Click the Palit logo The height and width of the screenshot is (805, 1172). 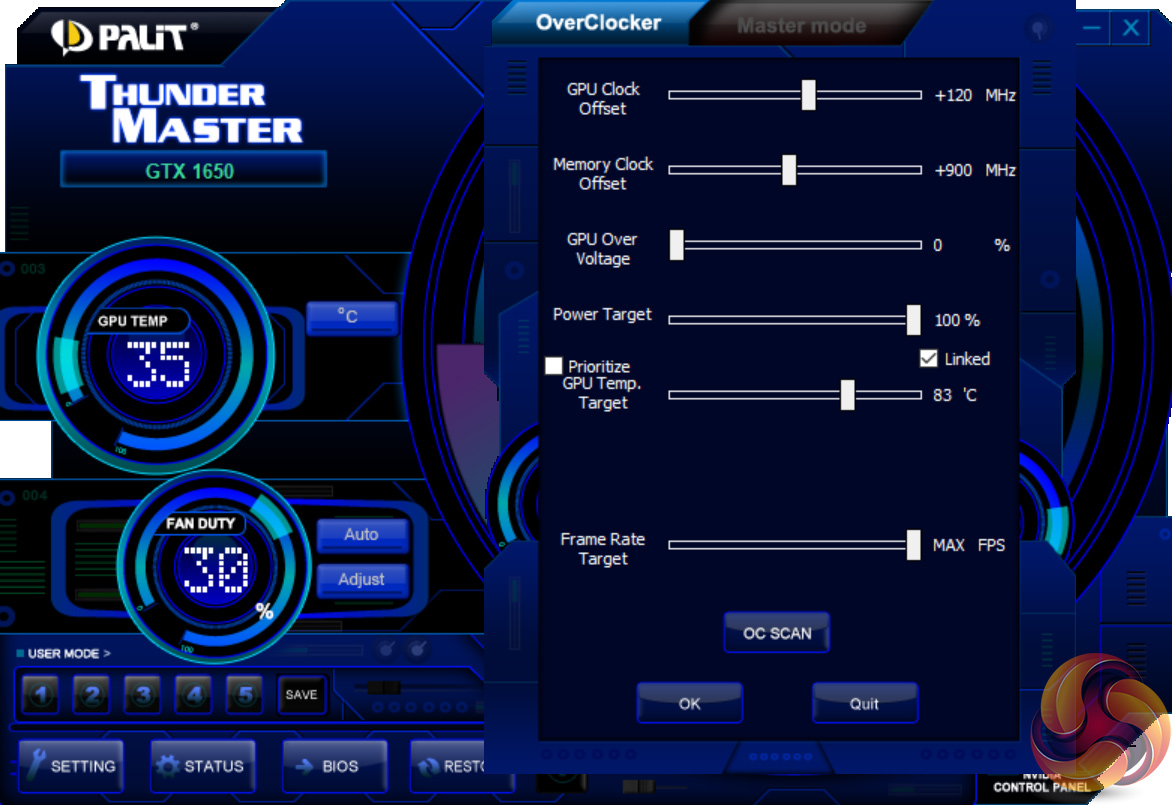click(124, 37)
